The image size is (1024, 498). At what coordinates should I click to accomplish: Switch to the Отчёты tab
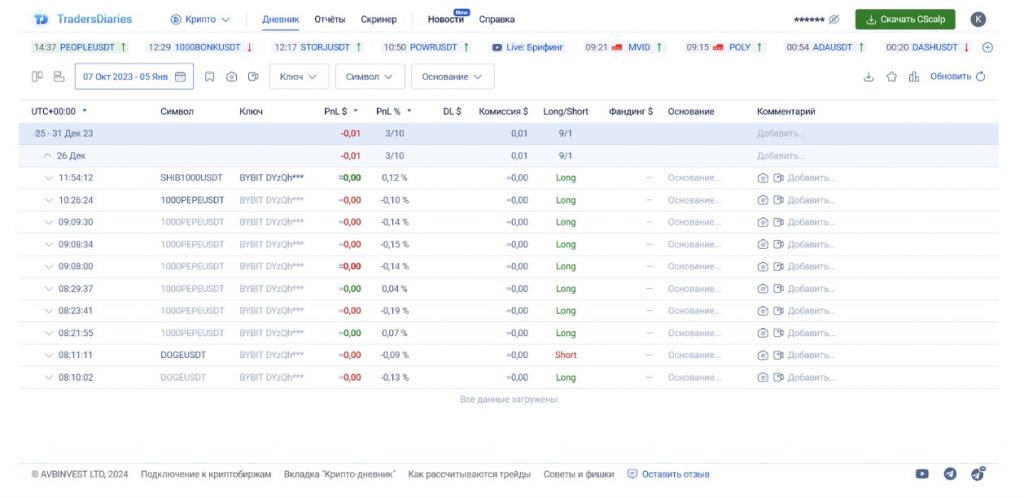329,19
